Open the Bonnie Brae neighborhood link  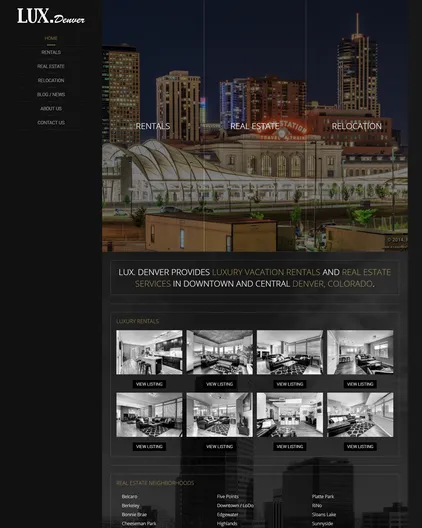coord(134,515)
